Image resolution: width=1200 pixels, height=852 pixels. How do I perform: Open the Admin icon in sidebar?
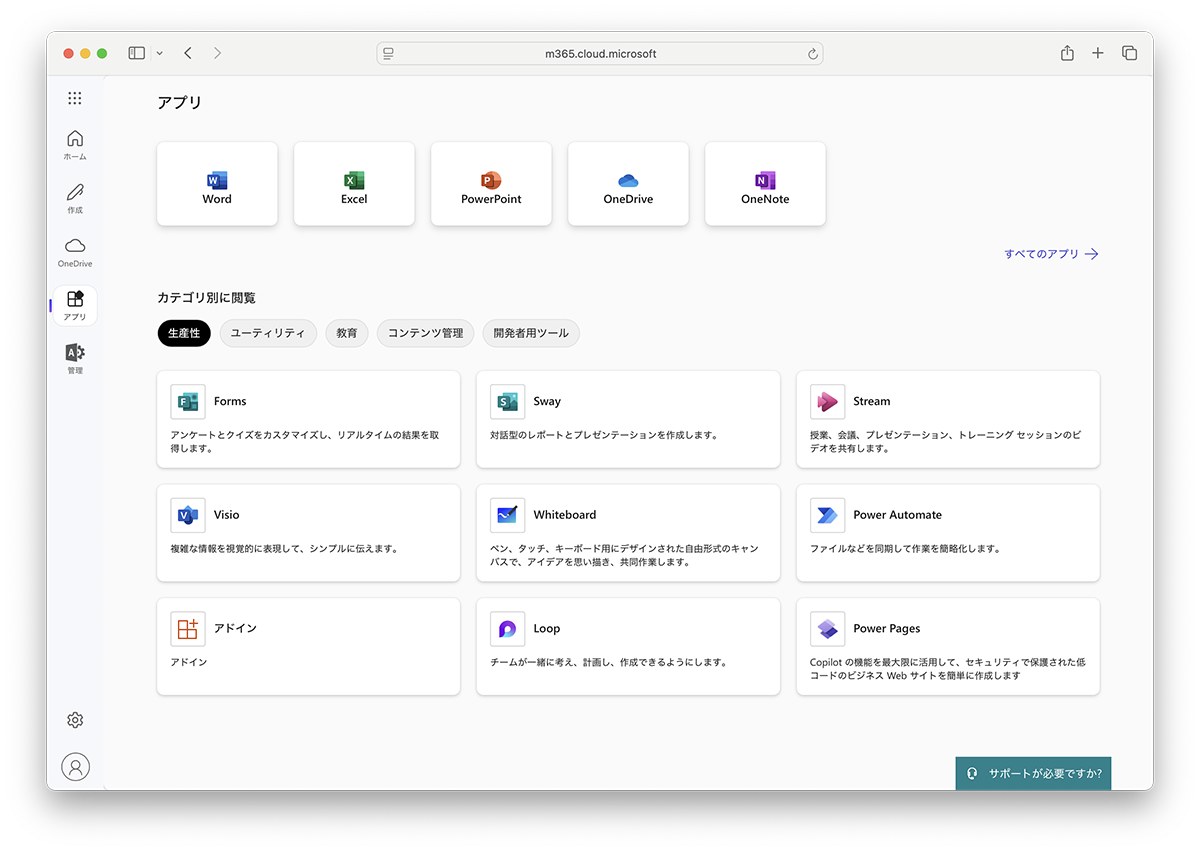(75, 358)
